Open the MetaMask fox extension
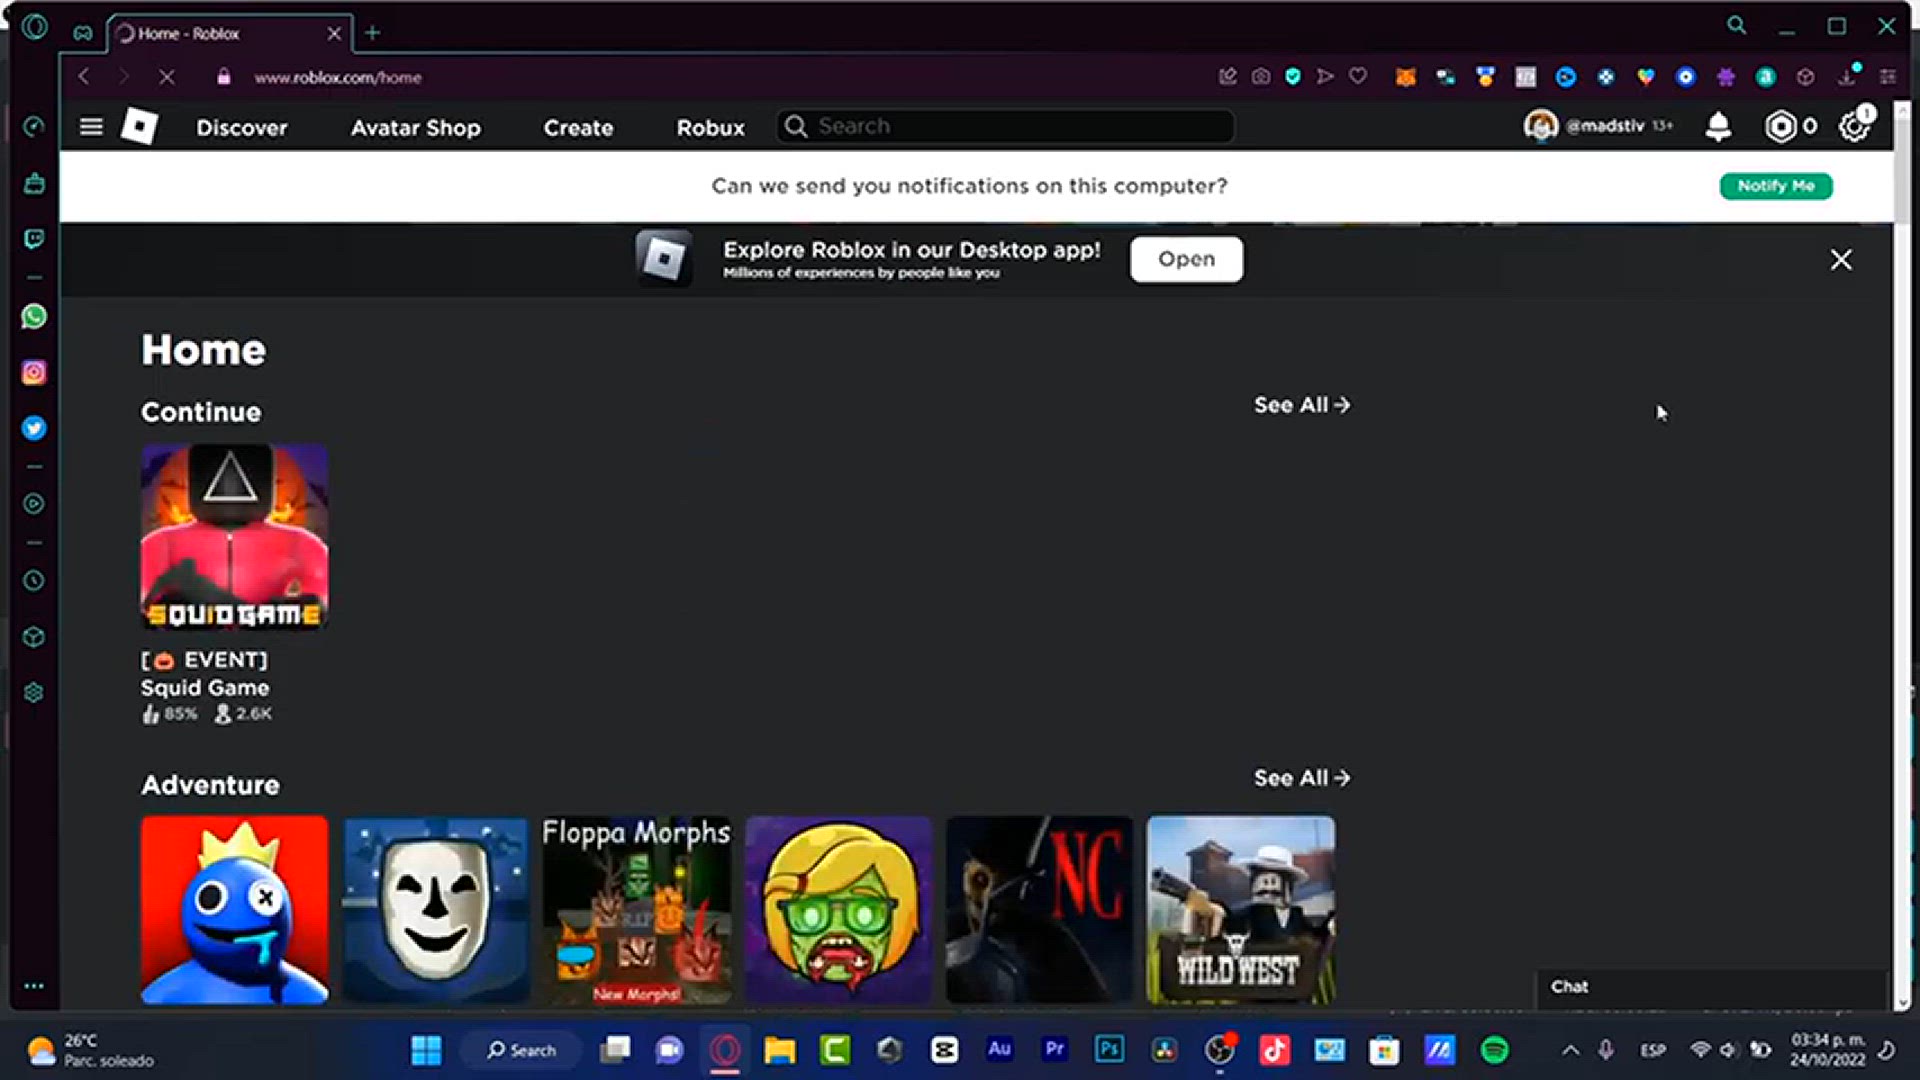The width and height of the screenshot is (1920, 1080). 1406,77
